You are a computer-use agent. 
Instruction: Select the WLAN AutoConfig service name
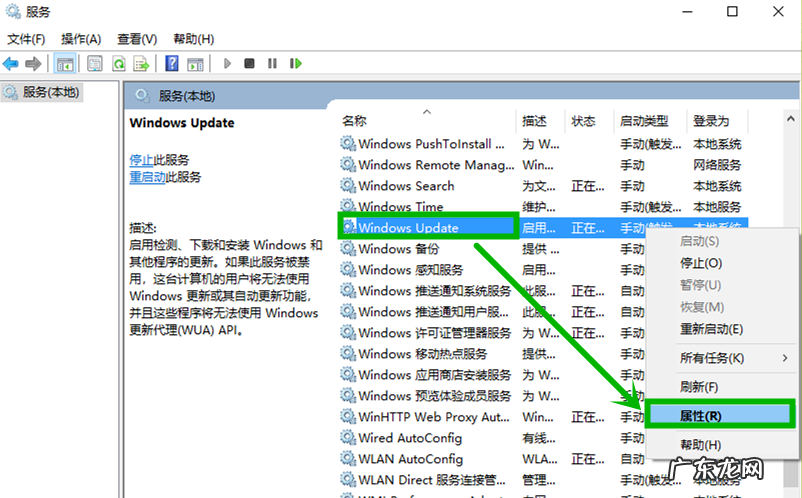click(x=410, y=459)
